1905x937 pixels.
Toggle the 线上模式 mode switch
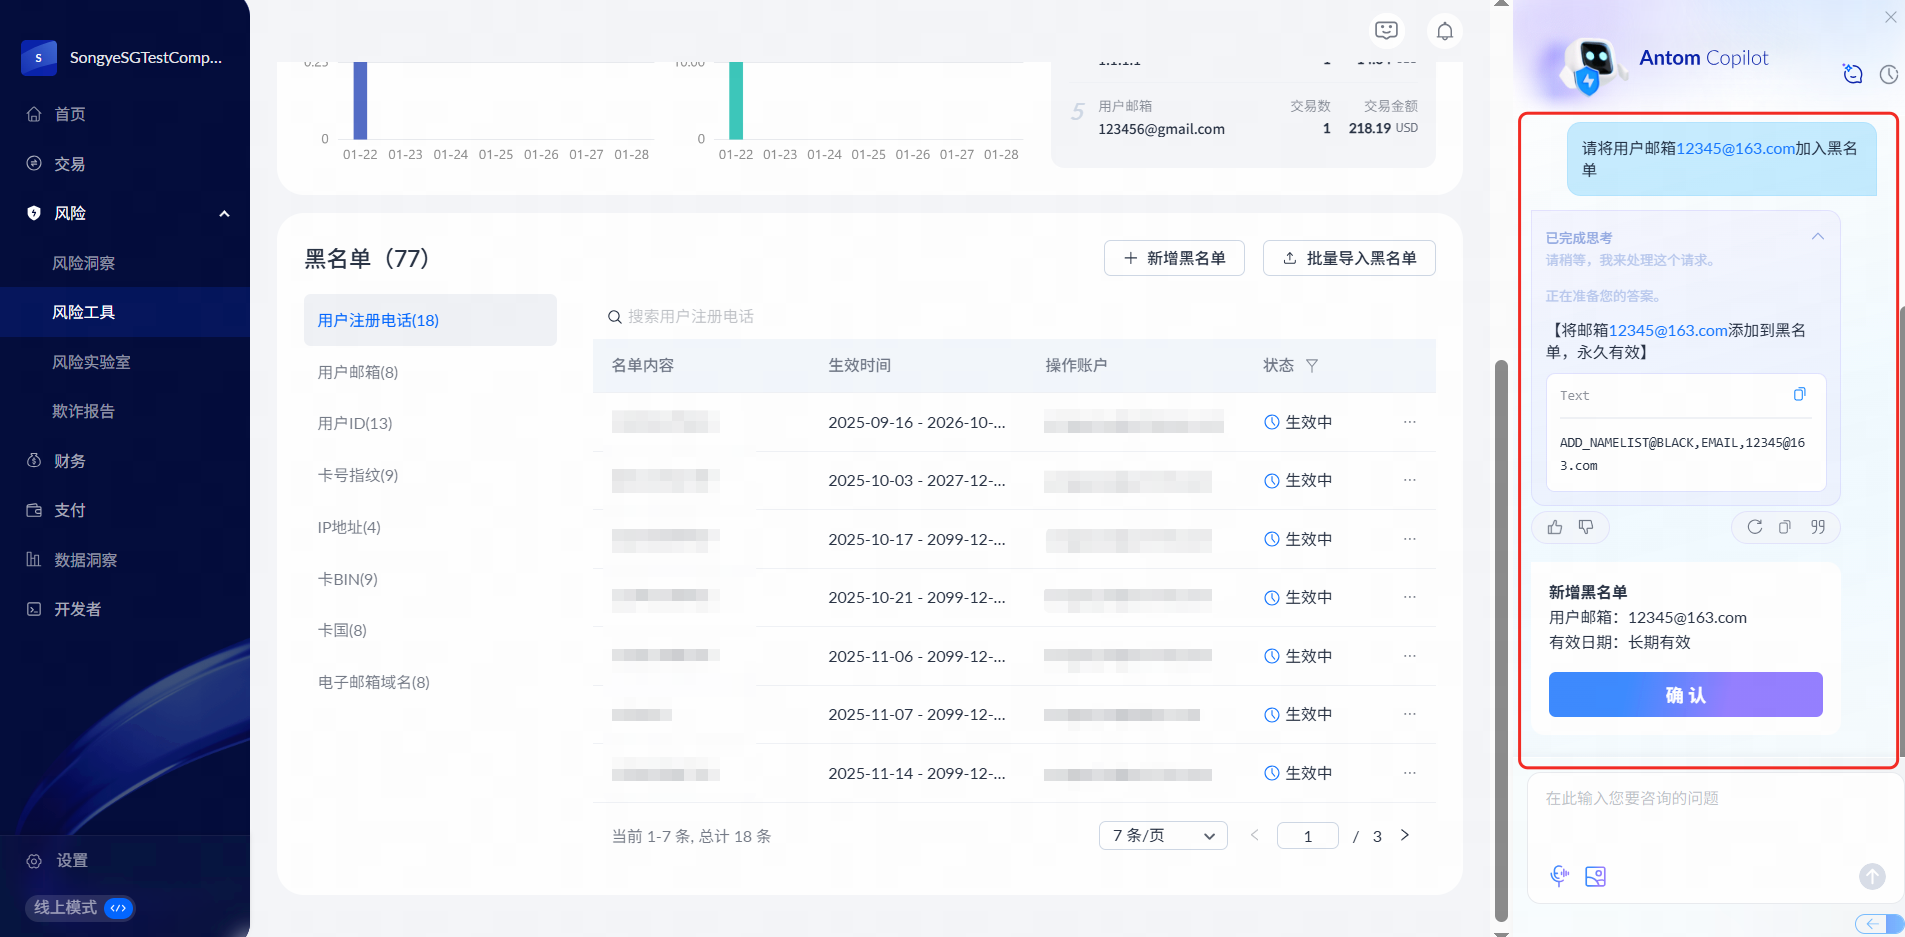pos(118,908)
